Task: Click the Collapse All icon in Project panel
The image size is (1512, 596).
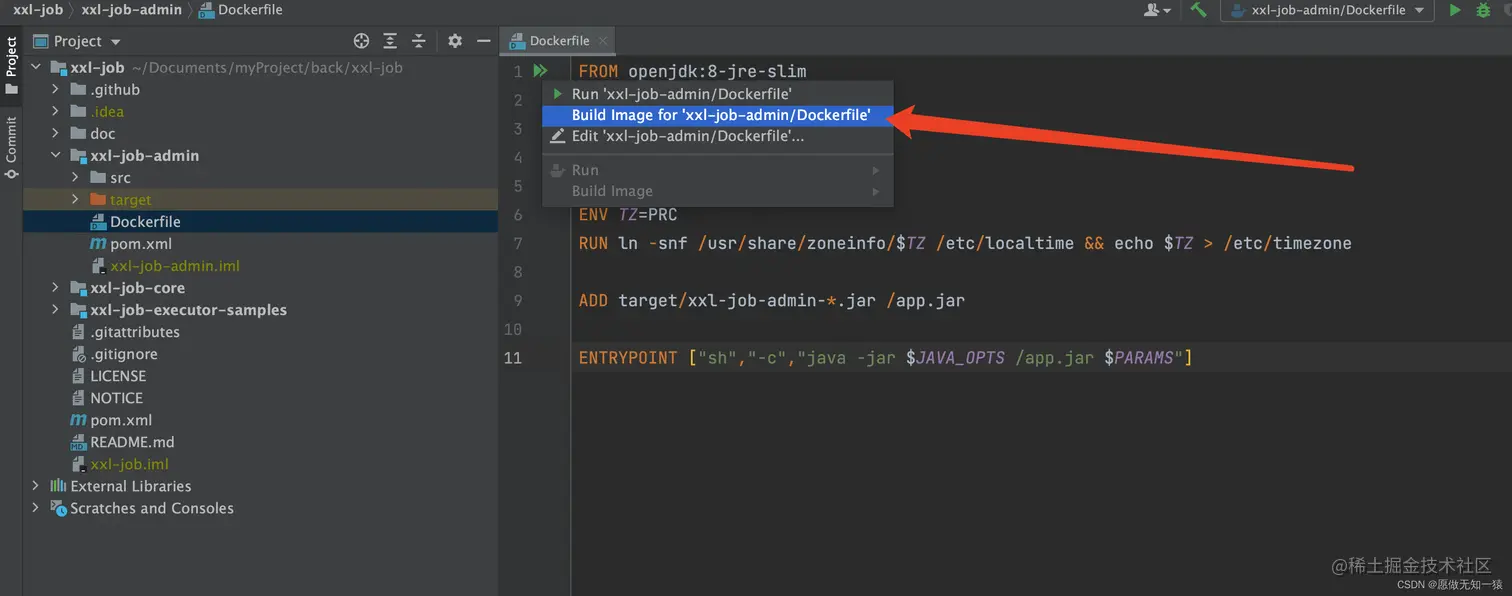Action: click(x=419, y=41)
